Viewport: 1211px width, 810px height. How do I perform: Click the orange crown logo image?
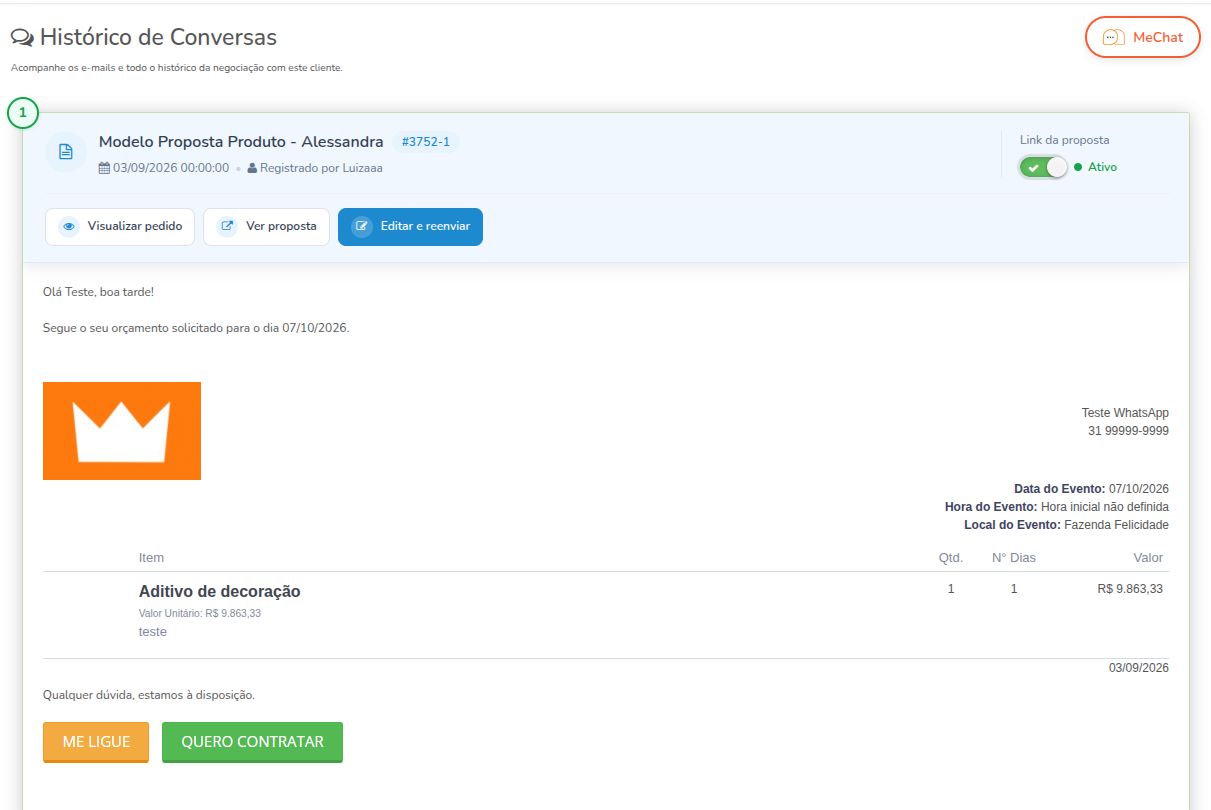click(122, 431)
